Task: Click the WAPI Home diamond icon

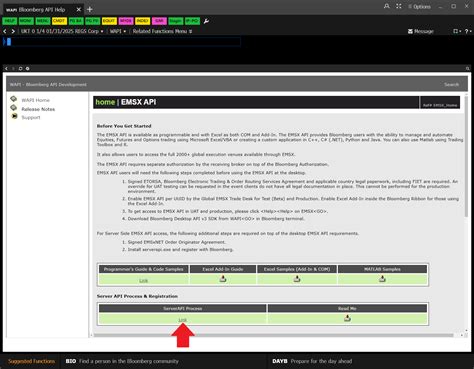Action: 14,99
